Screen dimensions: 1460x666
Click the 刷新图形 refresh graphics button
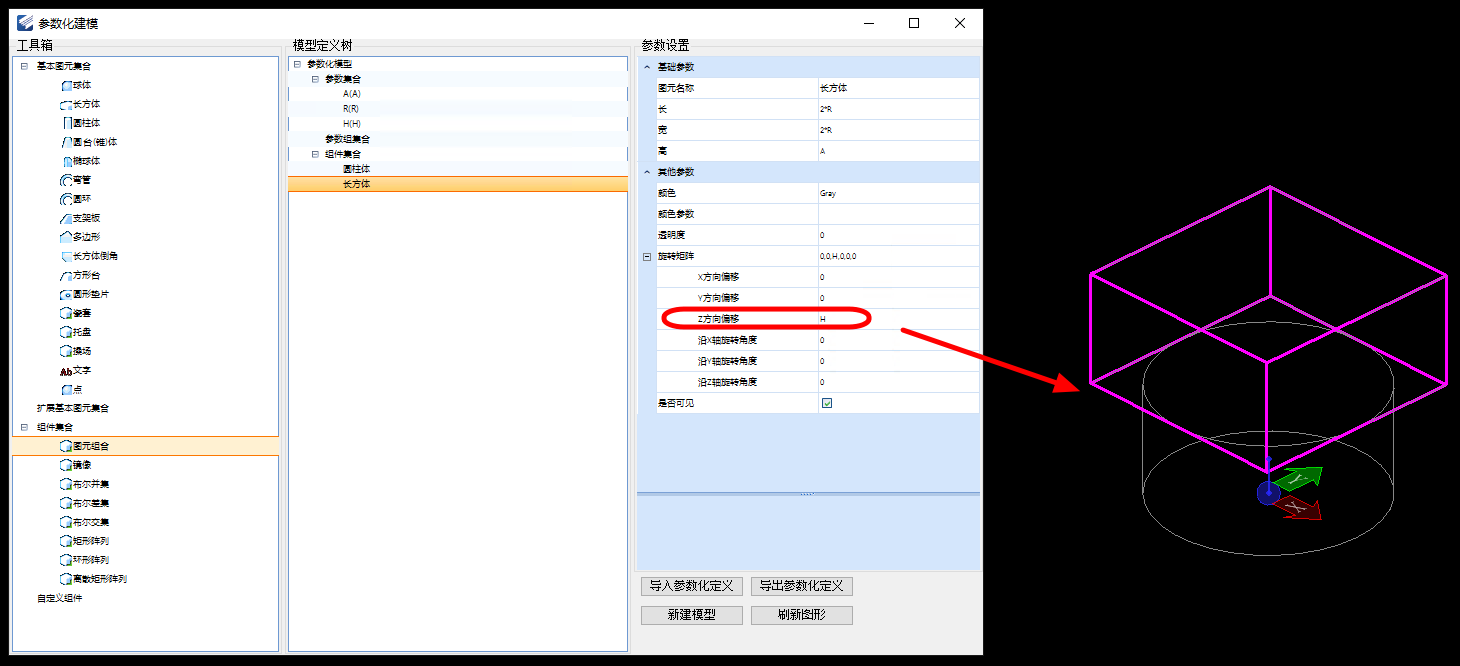coord(802,615)
